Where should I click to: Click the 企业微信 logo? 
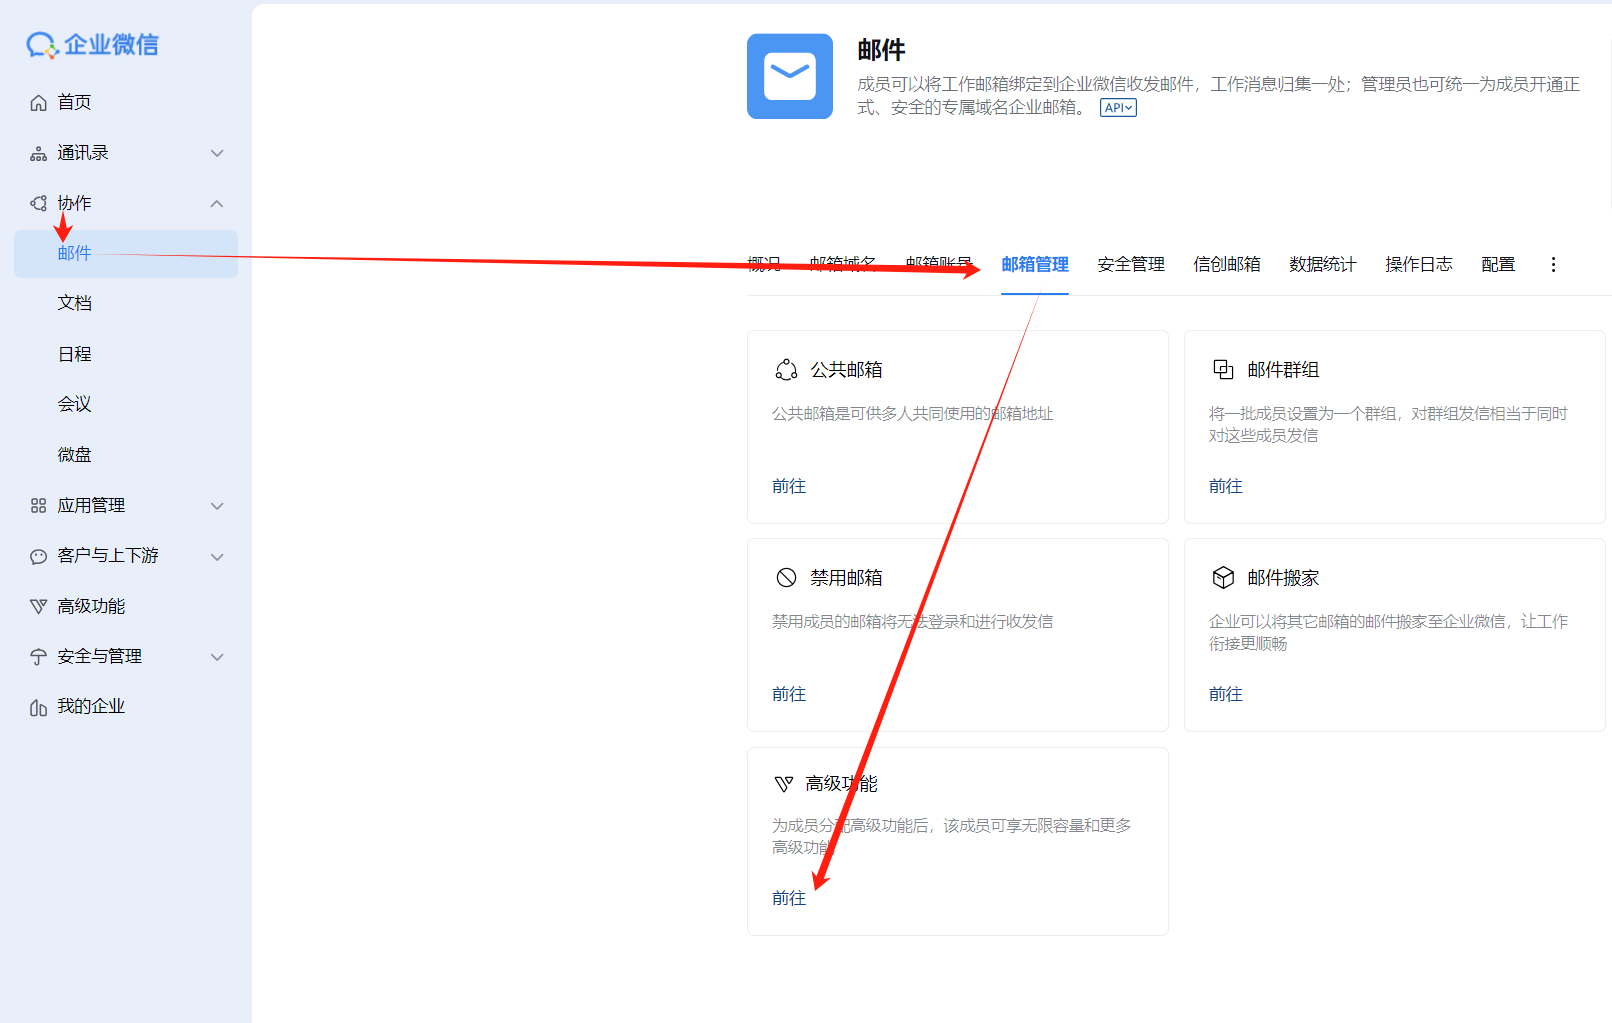click(x=92, y=44)
